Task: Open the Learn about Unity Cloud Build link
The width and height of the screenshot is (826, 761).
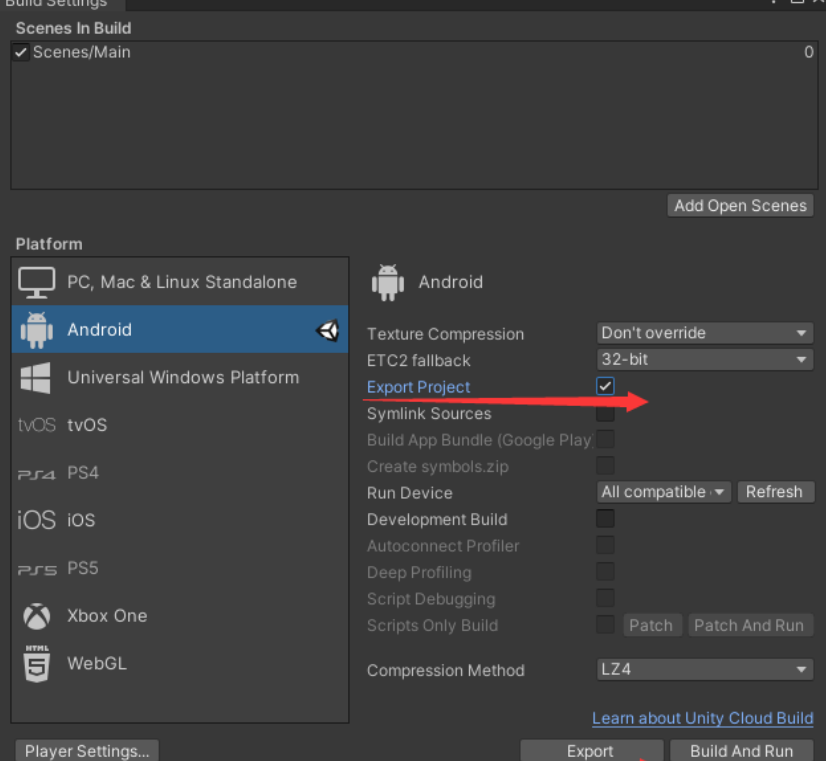Action: tap(703, 718)
